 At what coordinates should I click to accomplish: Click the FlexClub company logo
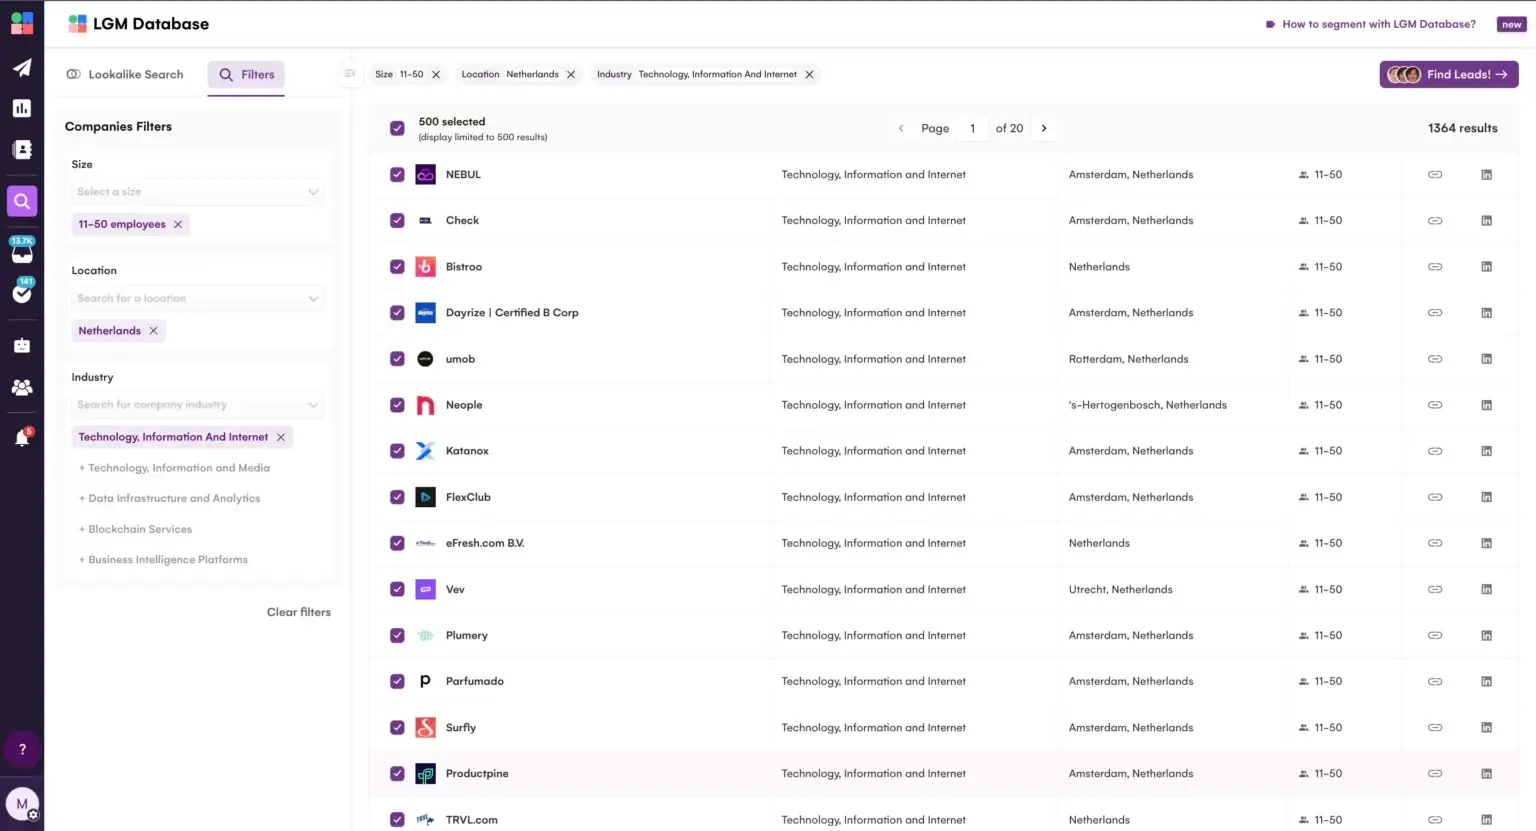tap(425, 497)
